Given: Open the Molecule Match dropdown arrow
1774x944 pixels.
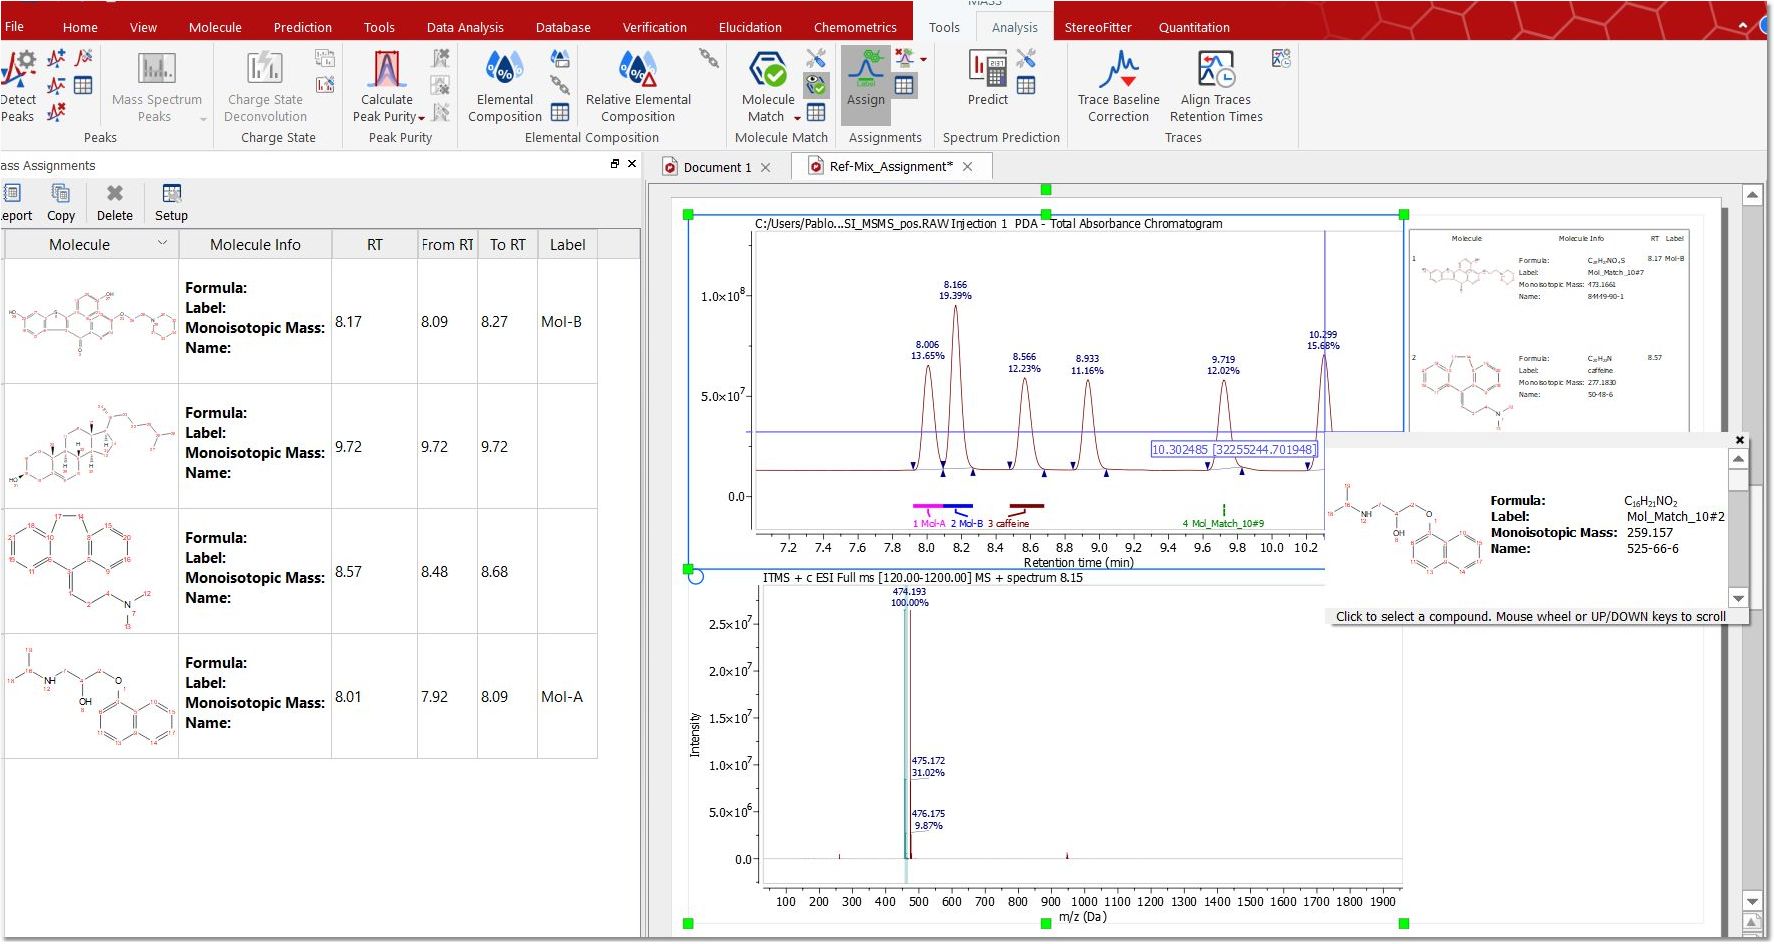Looking at the screenshot, I should click(x=797, y=118).
